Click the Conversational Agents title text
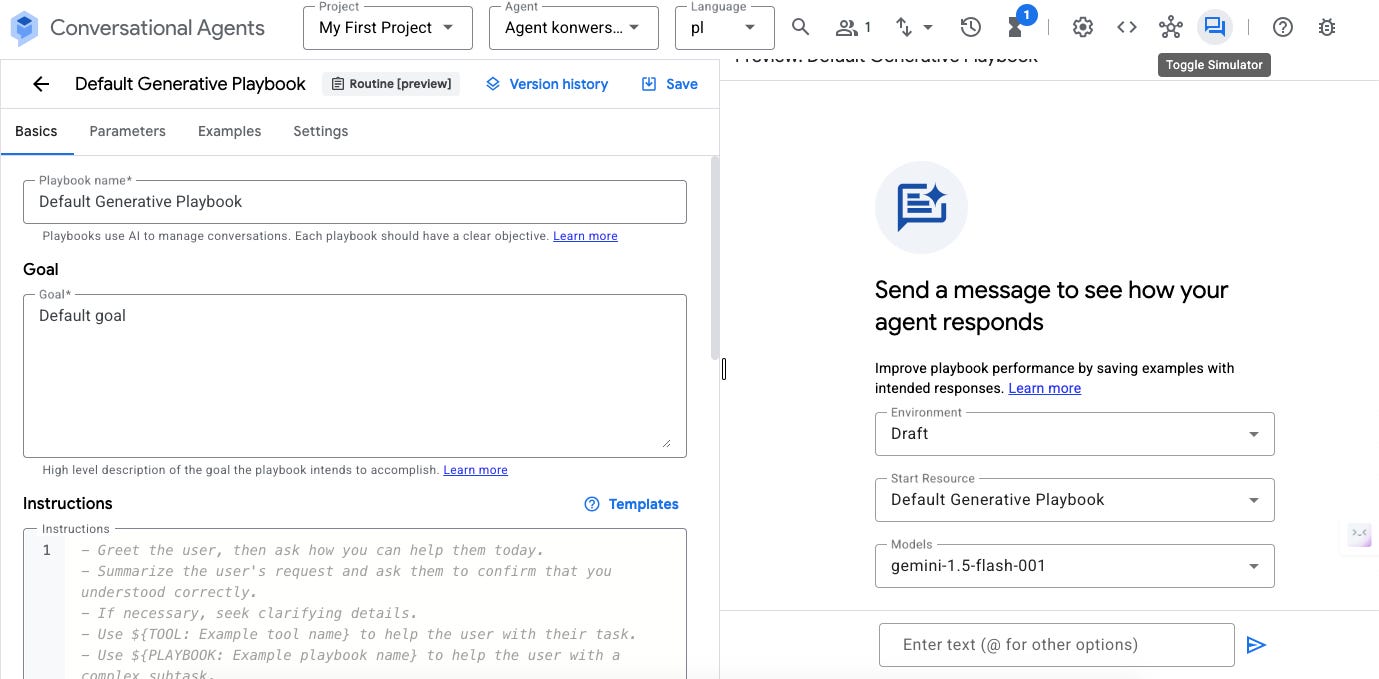 (157, 28)
